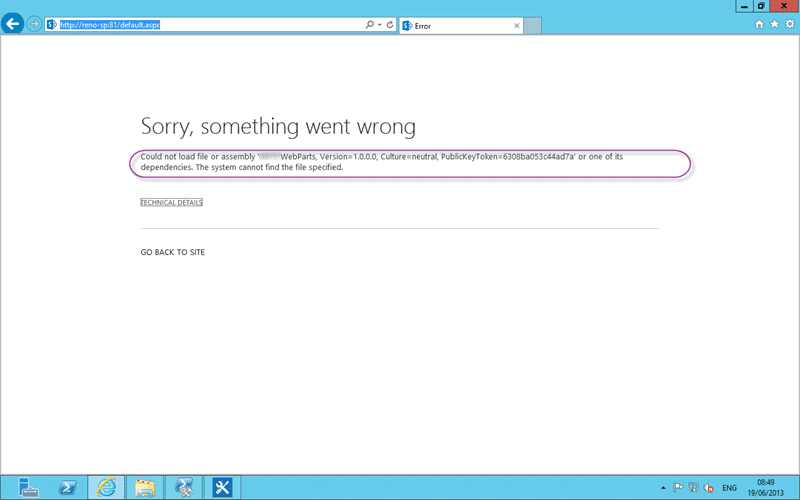Close the Error tab with its X
This screenshot has width=800, height=500.
[x=516, y=26]
